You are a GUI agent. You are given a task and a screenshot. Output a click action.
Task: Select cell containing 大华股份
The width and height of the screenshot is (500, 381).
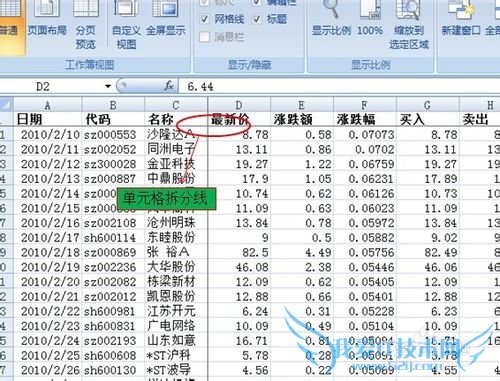point(176,267)
